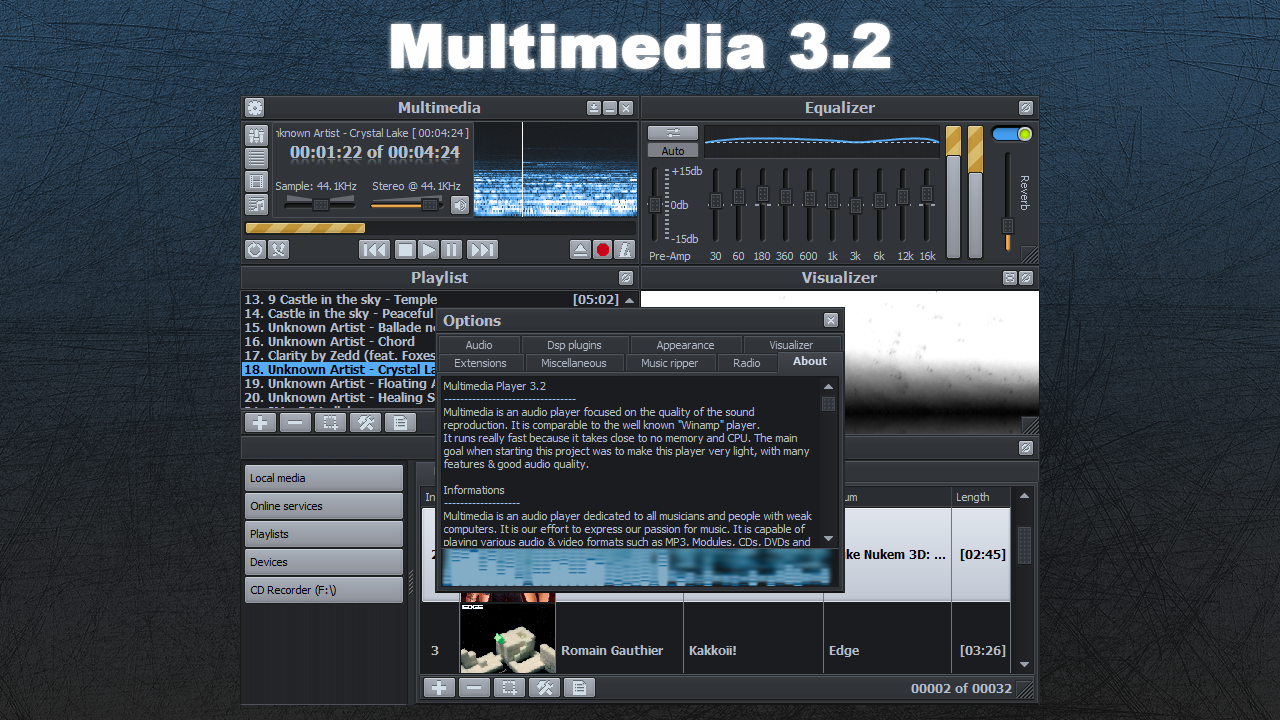Switch to the Dsp plugins tab

[575, 345]
